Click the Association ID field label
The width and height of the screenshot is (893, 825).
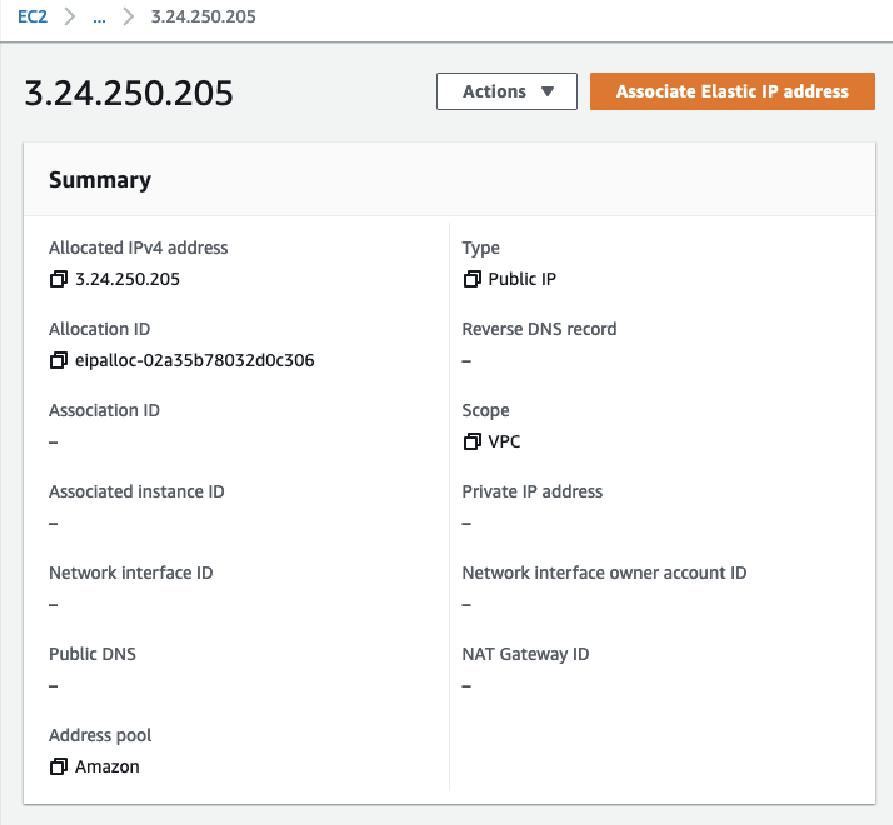click(104, 410)
